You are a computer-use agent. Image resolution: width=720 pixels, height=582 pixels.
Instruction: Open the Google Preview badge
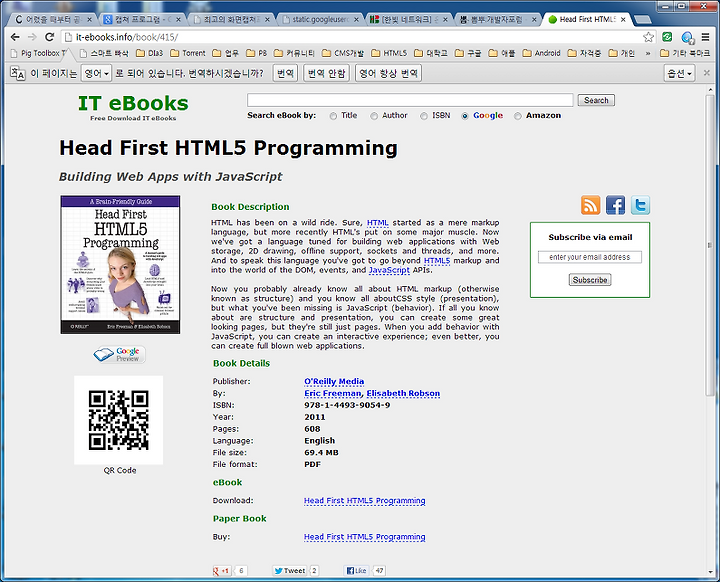point(119,355)
